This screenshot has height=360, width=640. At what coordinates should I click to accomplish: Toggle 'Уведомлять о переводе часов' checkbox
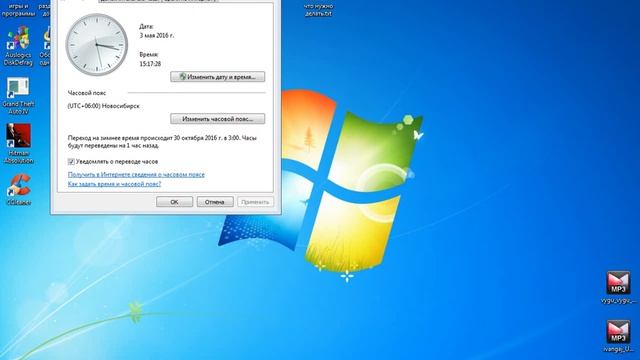(71, 162)
